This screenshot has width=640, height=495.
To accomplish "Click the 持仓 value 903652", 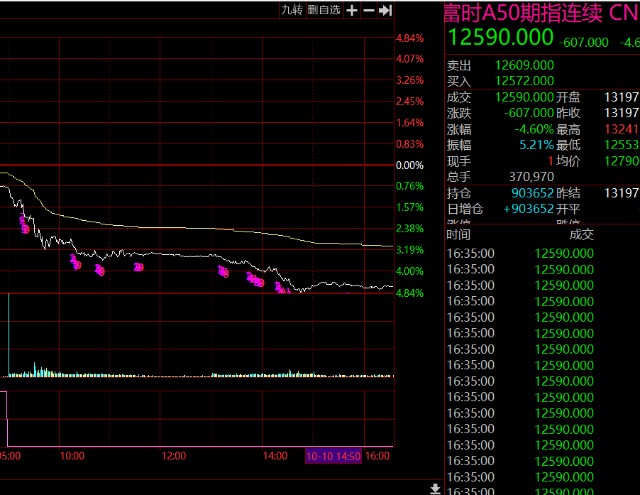I will pos(533,193).
